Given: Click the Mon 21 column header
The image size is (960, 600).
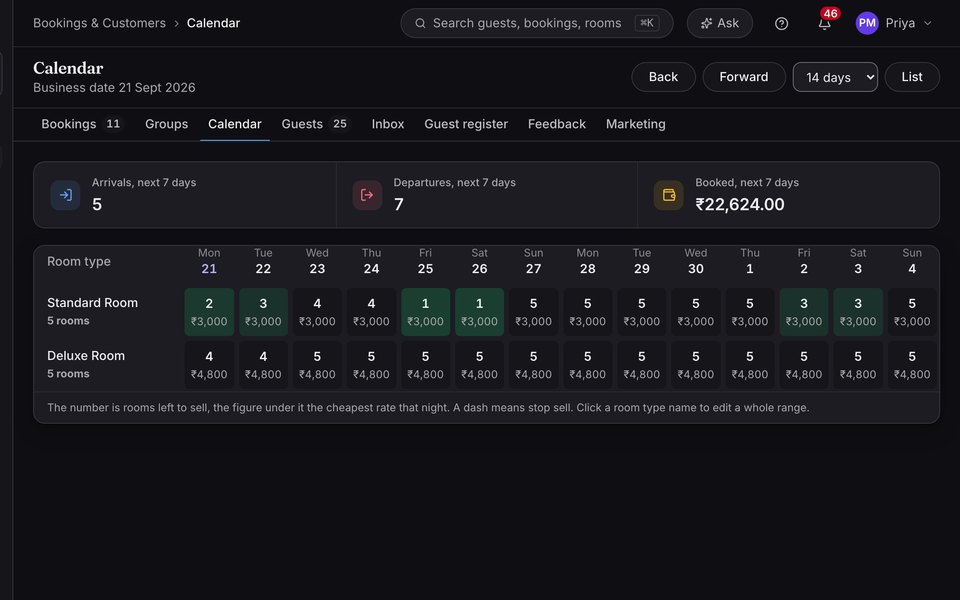Looking at the screenshot, I should click(209, 261).
